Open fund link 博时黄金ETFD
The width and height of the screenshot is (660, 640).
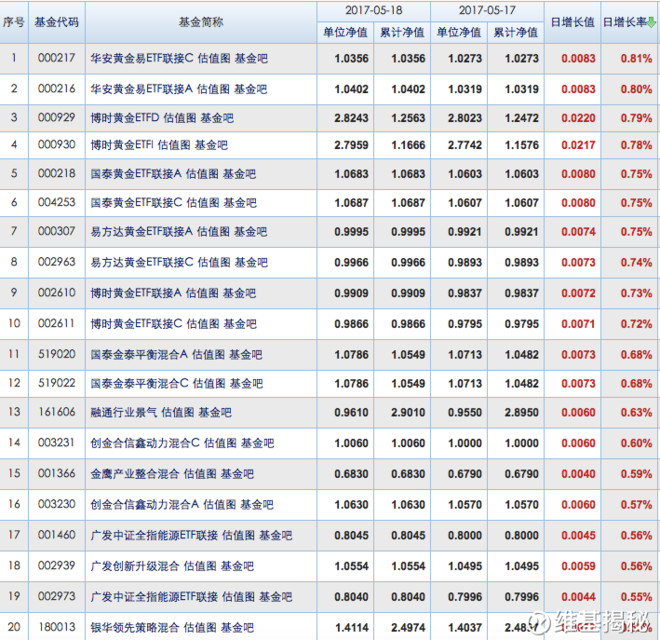[x=125, y=117]
